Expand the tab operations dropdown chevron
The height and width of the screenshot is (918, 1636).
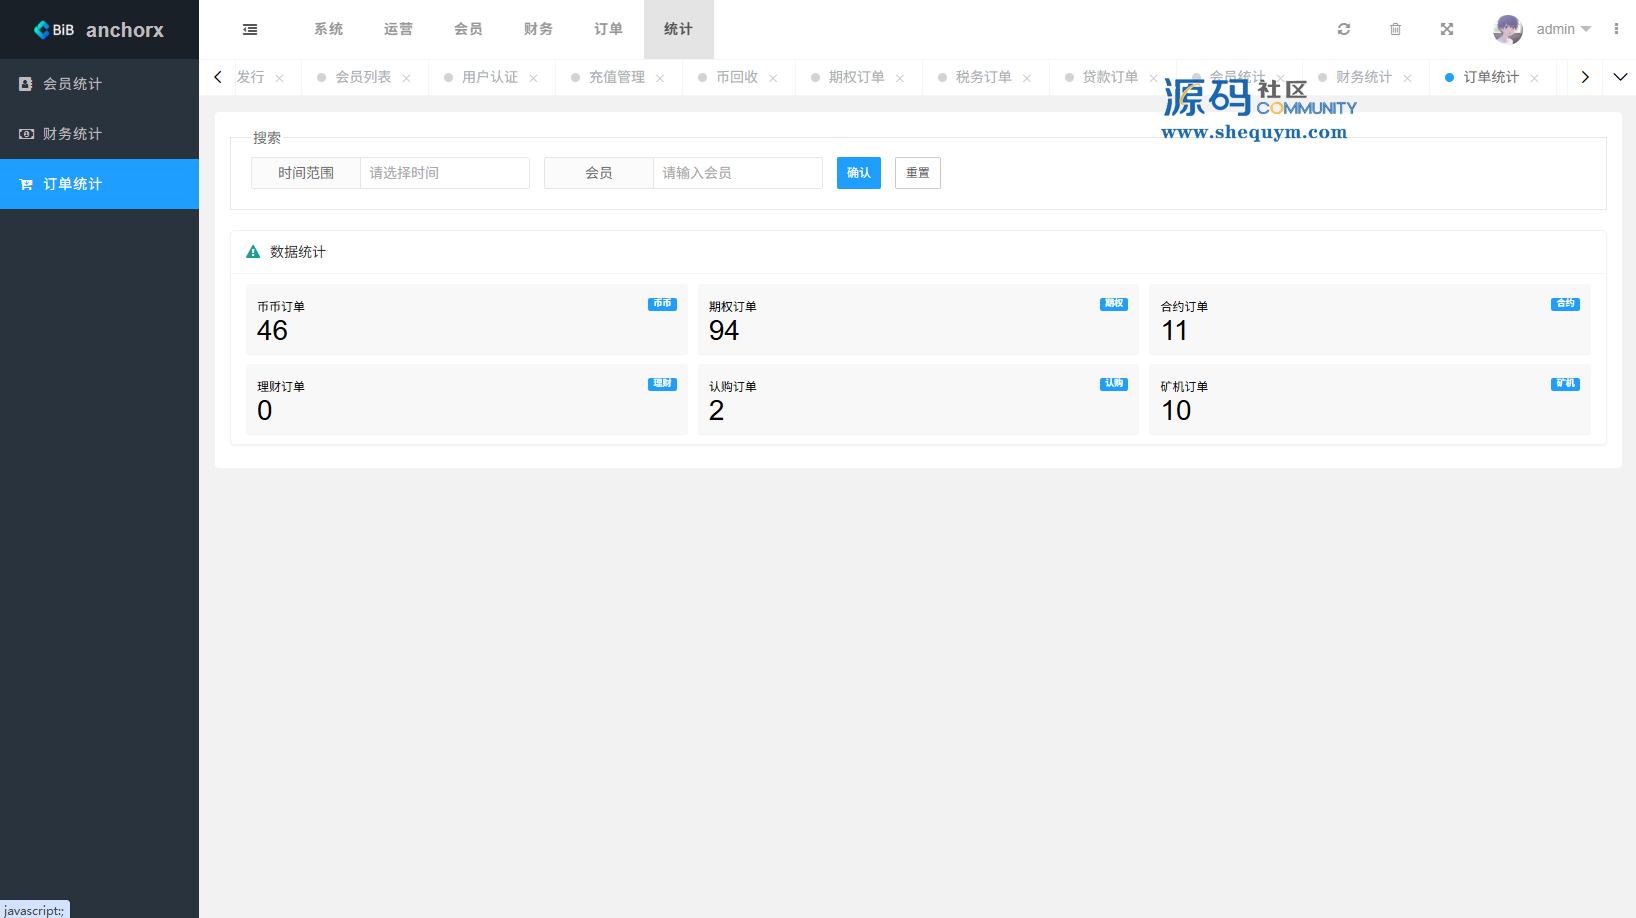[1620, 77]
